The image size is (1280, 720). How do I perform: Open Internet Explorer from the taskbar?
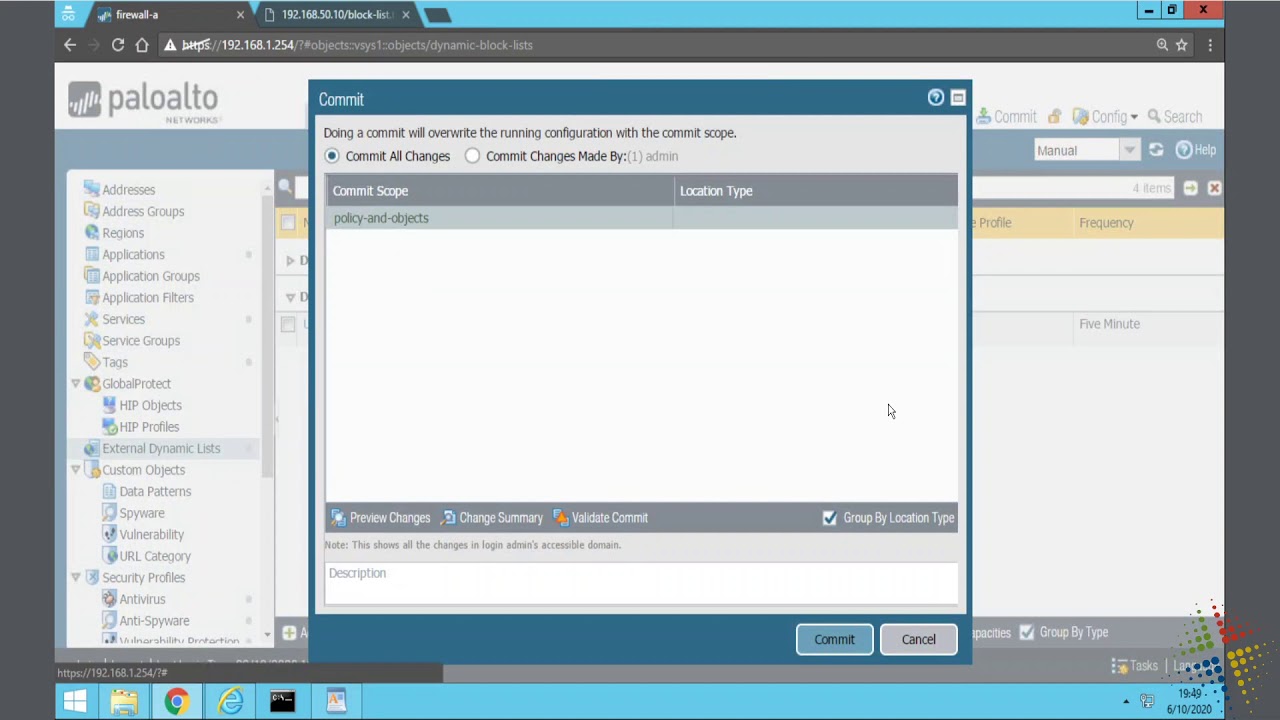tap(230, 701)
